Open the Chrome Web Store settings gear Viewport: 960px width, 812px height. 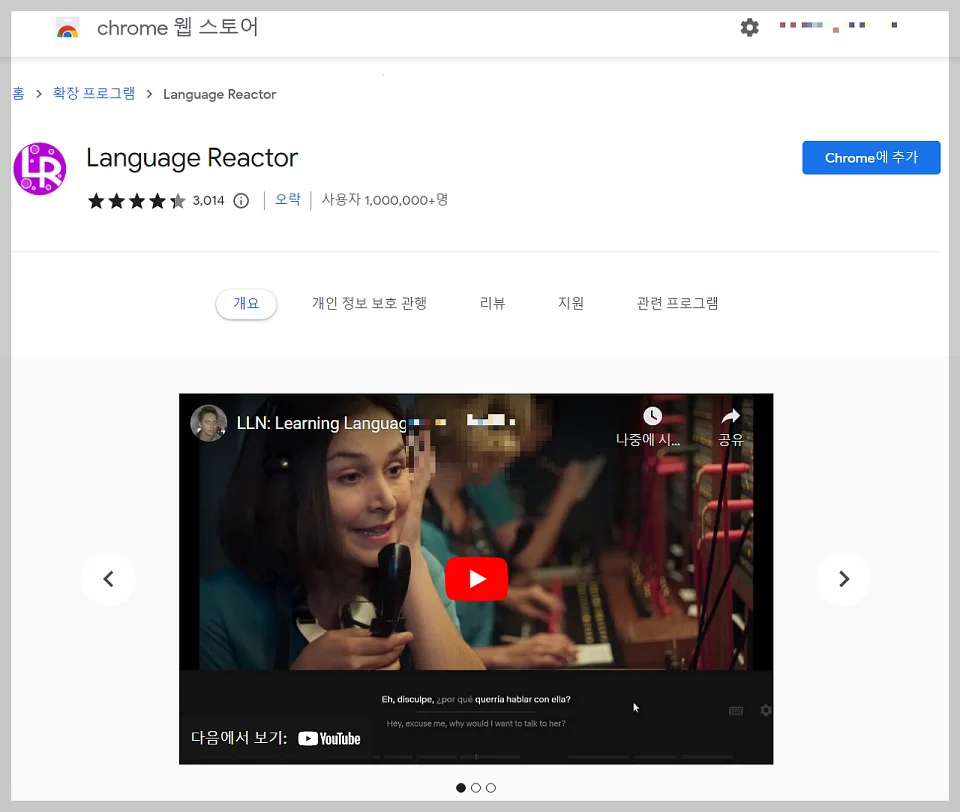click(749, 27)
